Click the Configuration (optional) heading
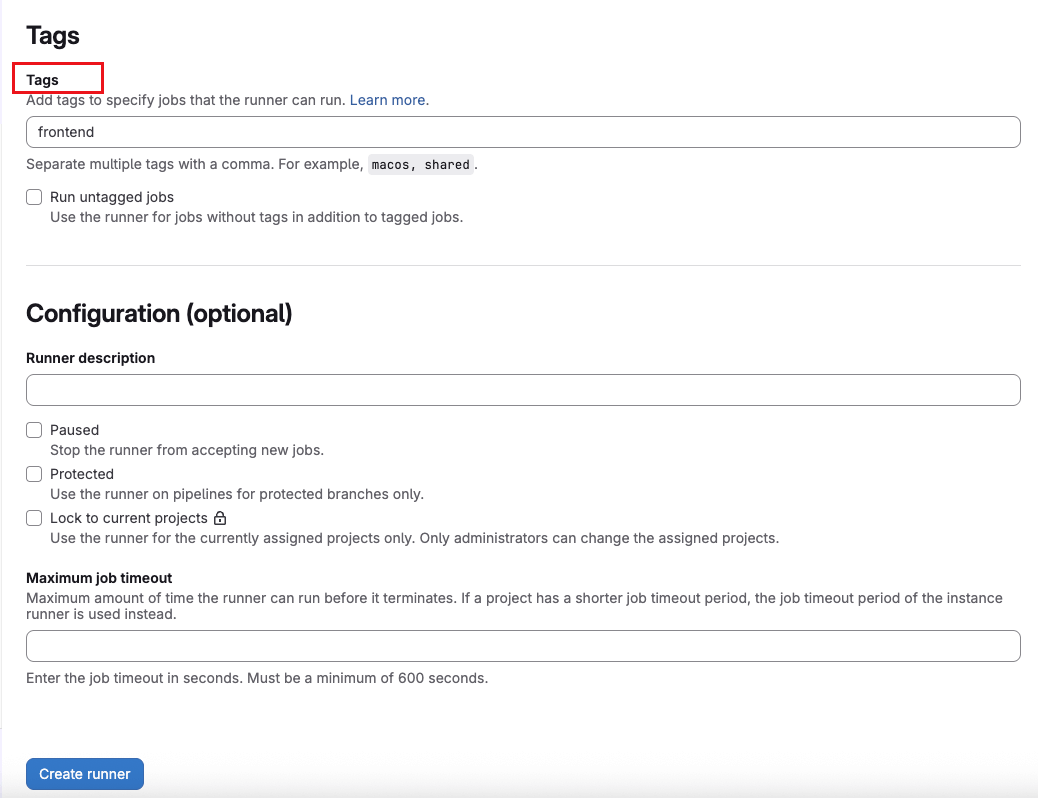Image resolution: width=1038 pixels, height=798 pixels. click(x=159, y=313)
